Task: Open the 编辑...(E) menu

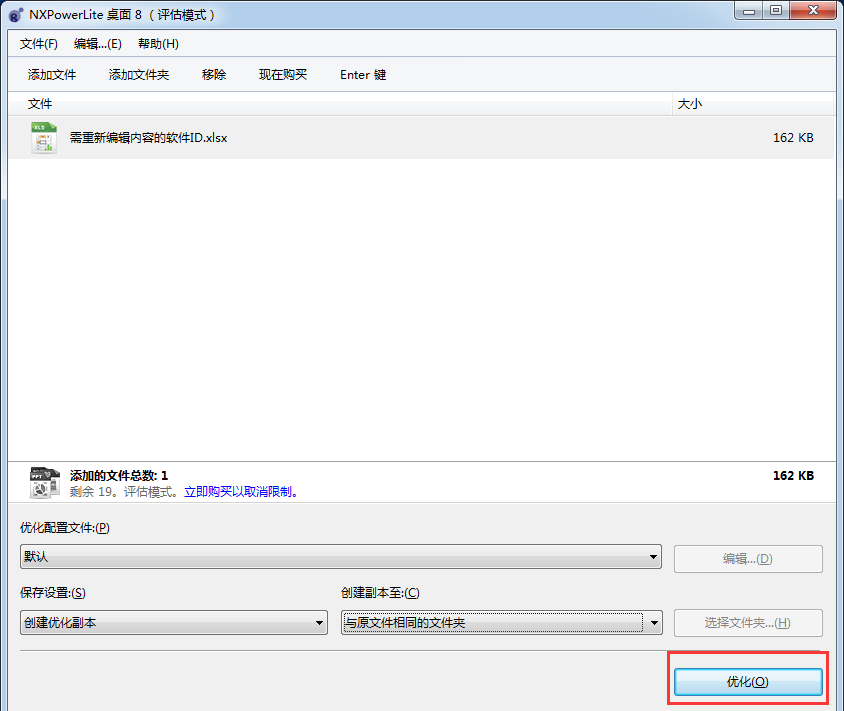Action: point(98,44)
